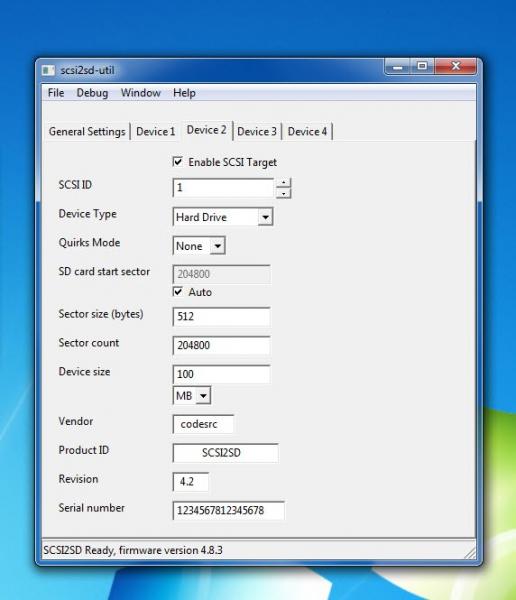Image resolution: width=516 pixels, height=600 pixels.
Task: Open the MB device size unit dropdown
Action: click(x=203, y=395)
